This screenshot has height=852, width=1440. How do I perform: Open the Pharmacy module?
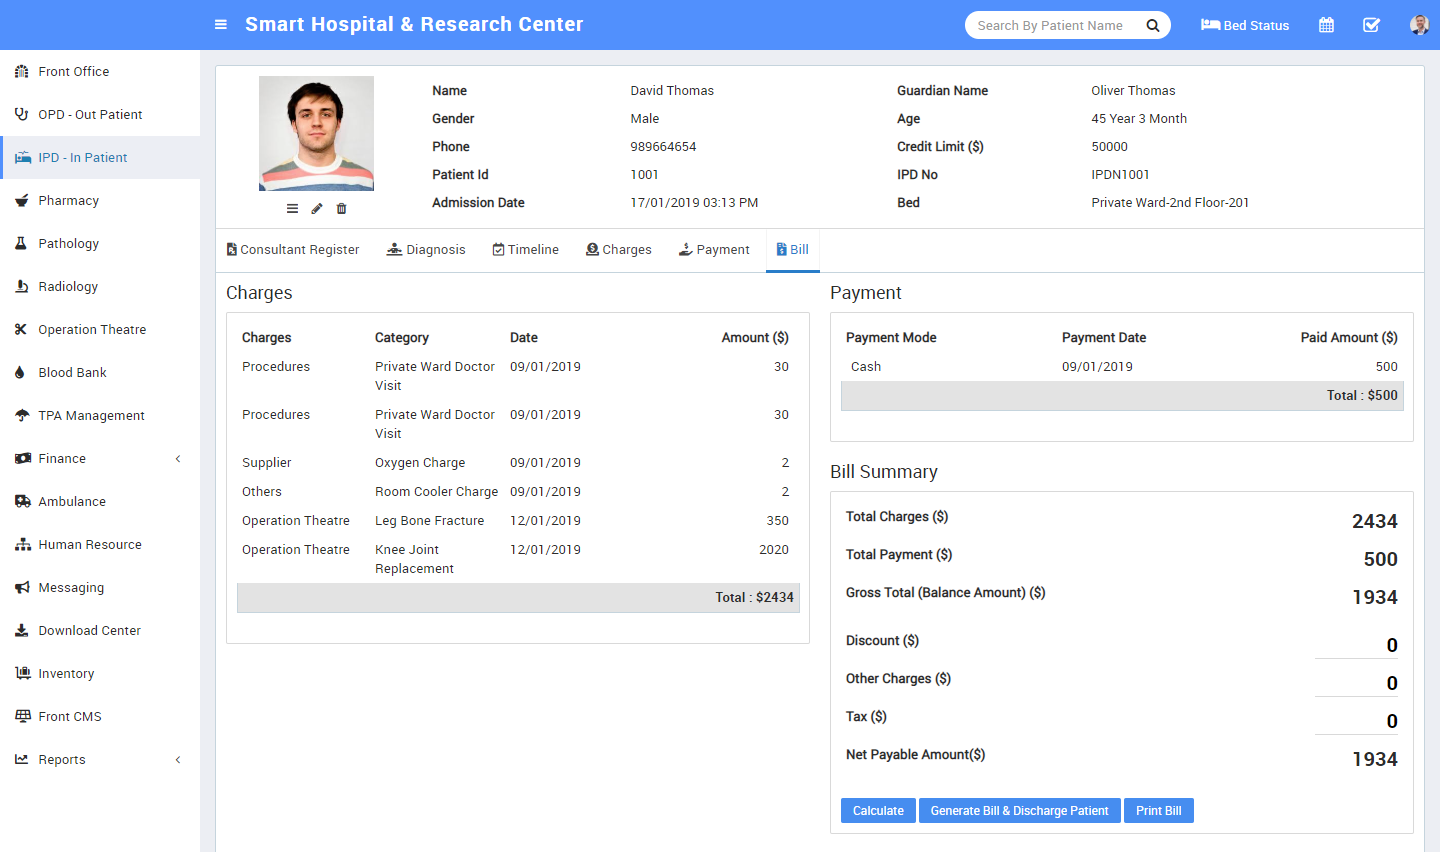[100, 201]
